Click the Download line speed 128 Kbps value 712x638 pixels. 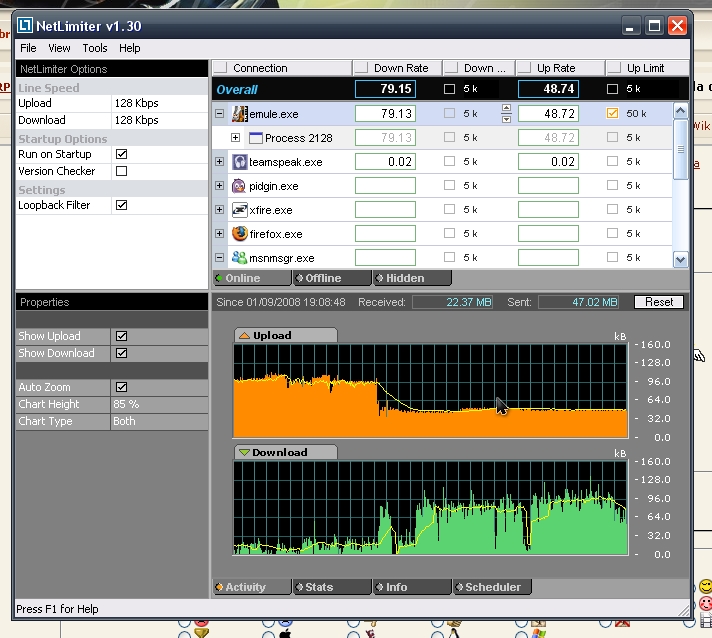coord(136,120)
